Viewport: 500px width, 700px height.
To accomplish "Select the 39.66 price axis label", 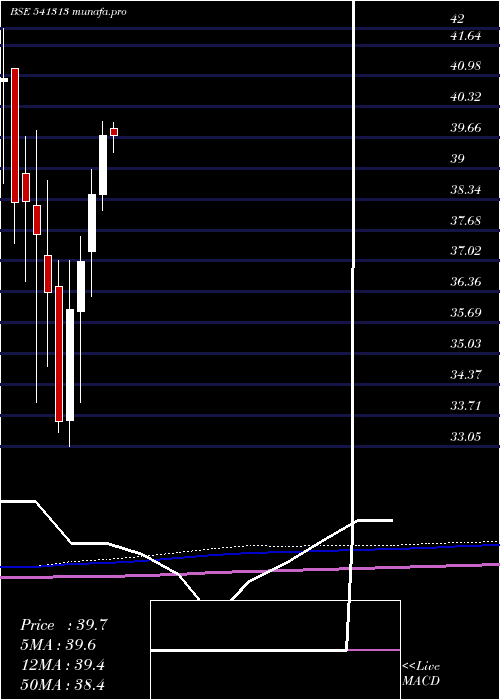I will 466,128.
